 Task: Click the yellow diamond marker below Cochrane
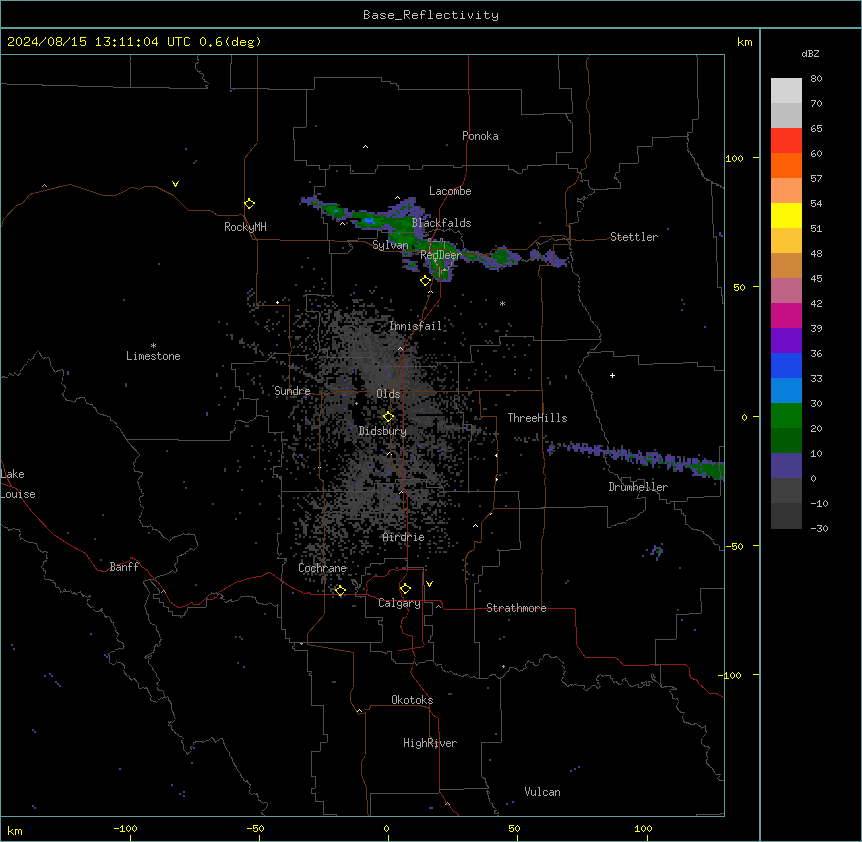click(x=340, y=590)
